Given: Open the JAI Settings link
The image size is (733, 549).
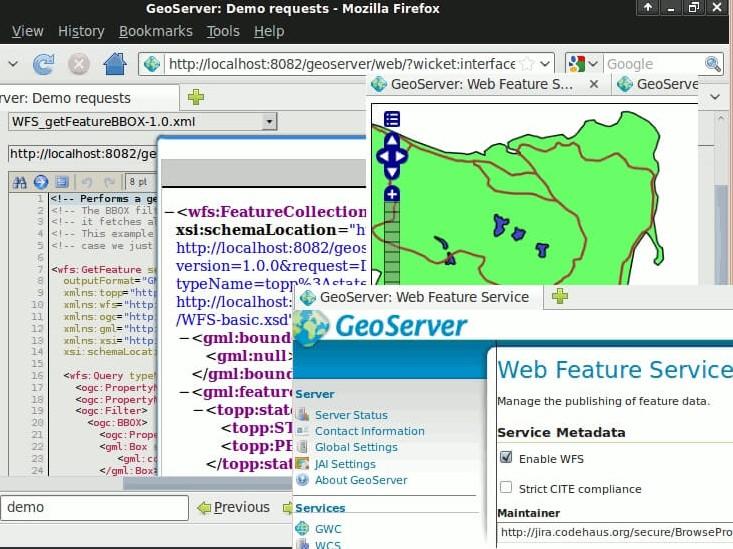Looking at the screenshot, I should coord(345,464).
